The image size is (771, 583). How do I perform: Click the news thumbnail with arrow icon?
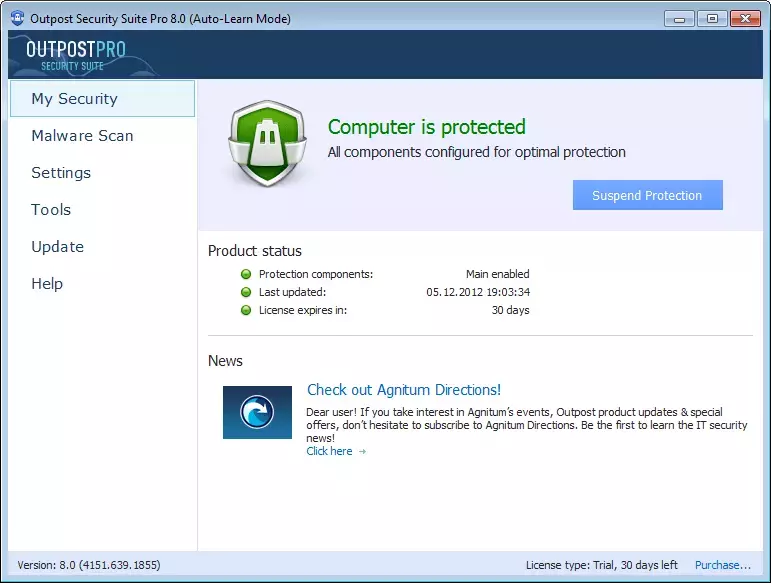pyautogui.click(x=257, y=412)
